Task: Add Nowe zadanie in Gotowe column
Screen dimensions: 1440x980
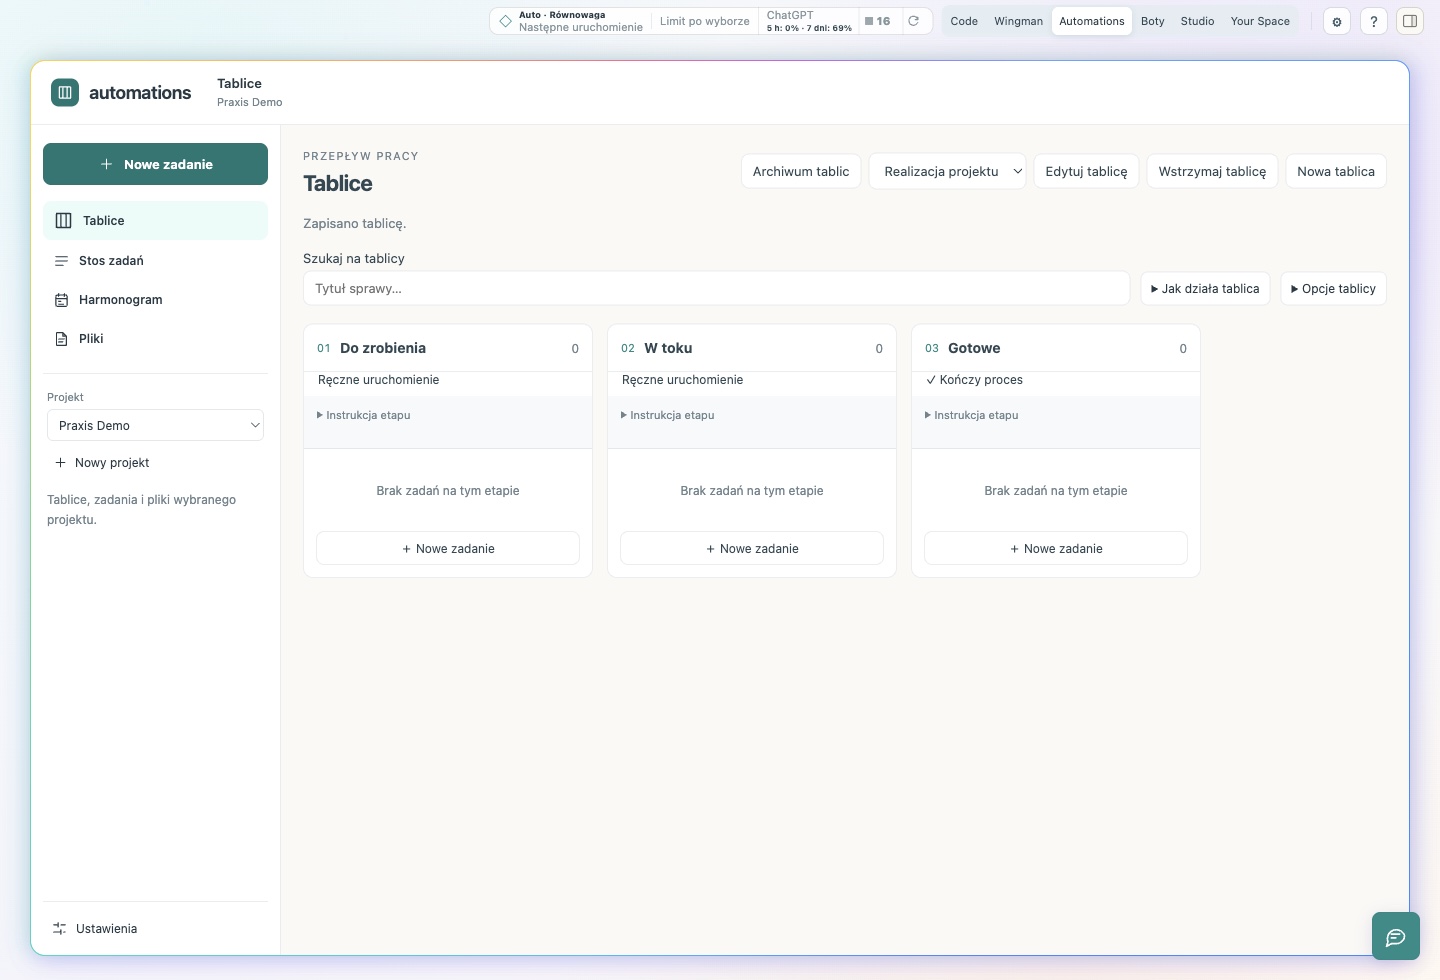Action: tap(1056, 548)
